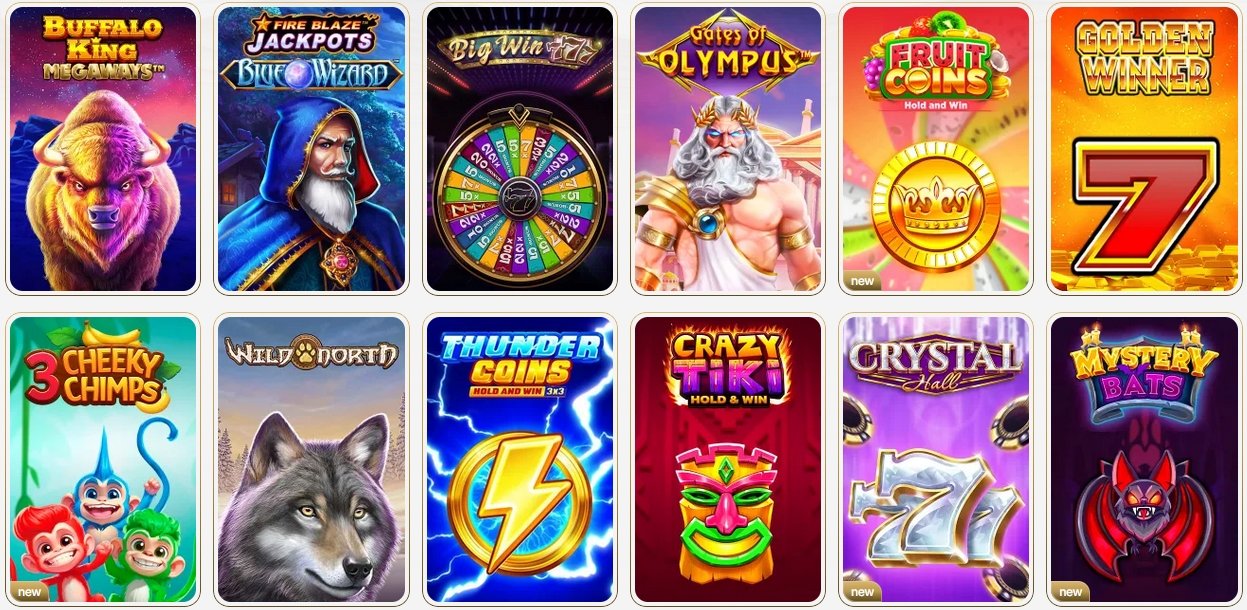This screenshot has height=610, width=1247.
Task: Open the Buffalo King Megaways game
Action: click(x=103, y=149)
